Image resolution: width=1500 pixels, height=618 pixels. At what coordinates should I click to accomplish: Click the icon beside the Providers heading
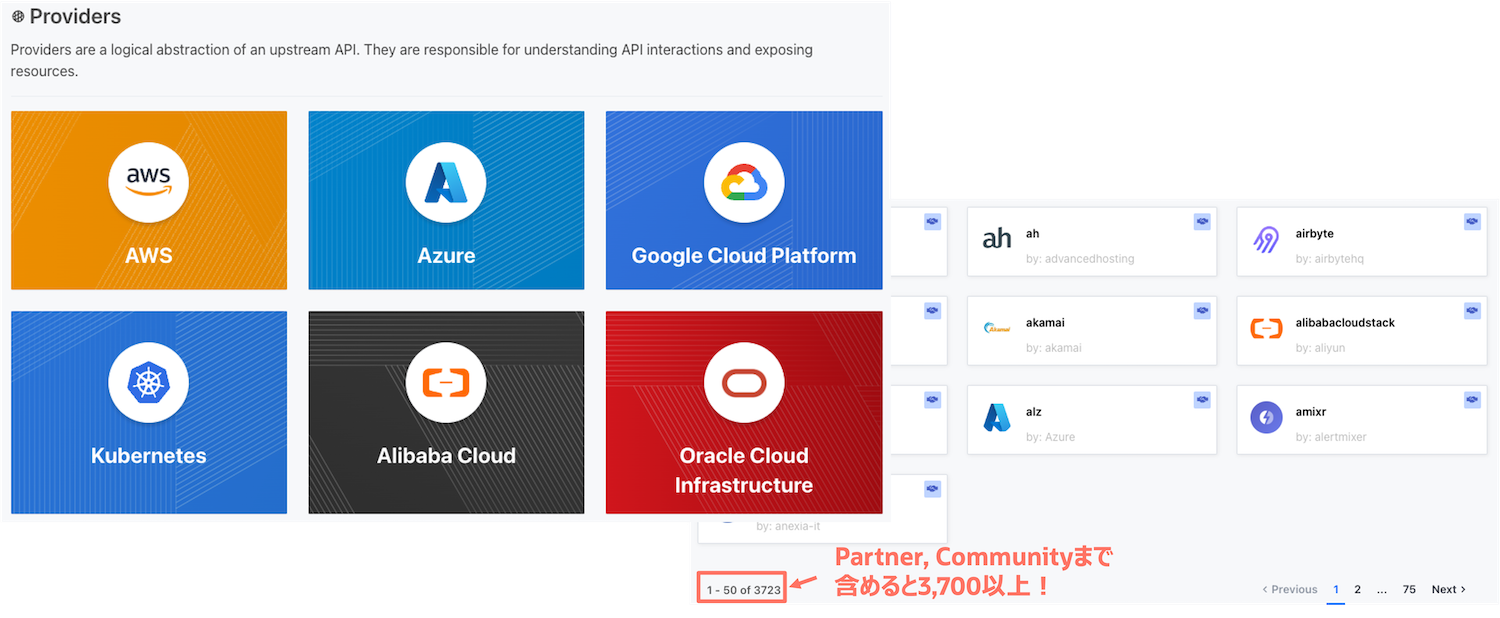coord(18,17)
